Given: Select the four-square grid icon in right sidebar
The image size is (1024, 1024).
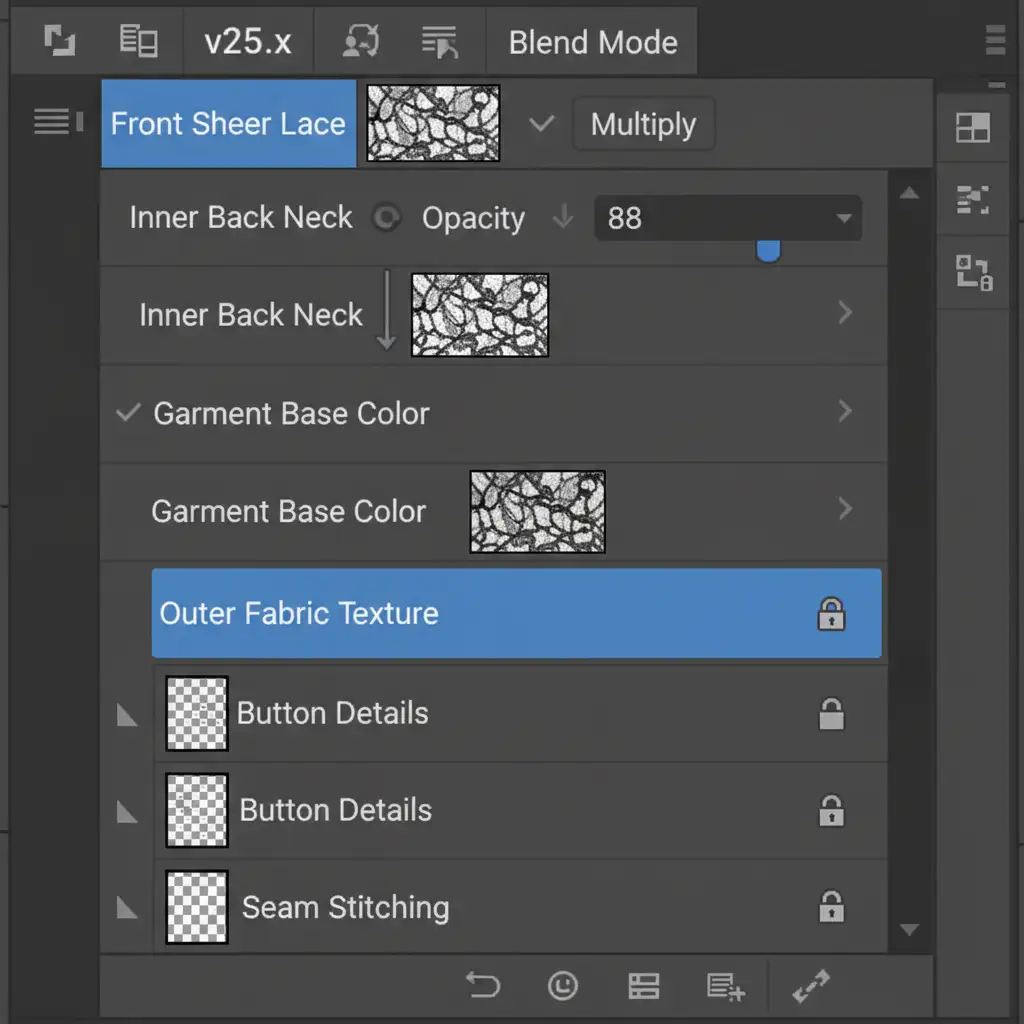Looking at the screenshot, I should click(x=972, y=127).
